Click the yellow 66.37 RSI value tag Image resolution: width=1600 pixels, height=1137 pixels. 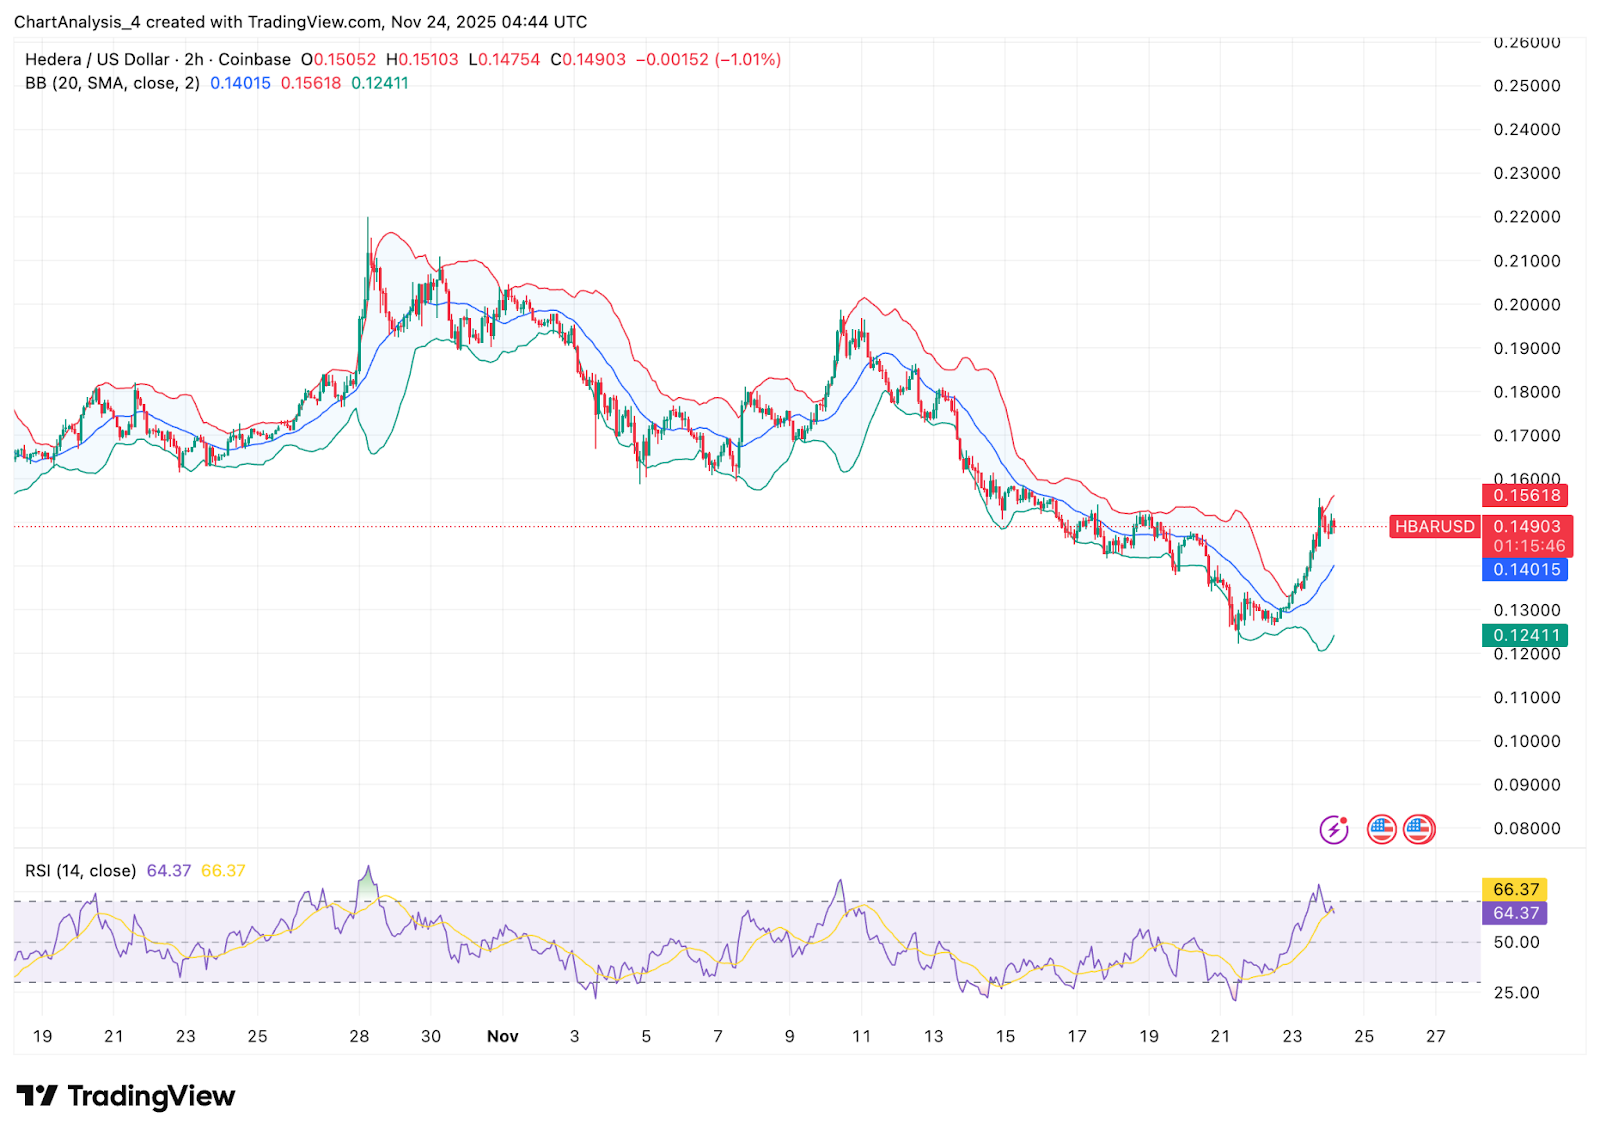[x=1515, y=889]
